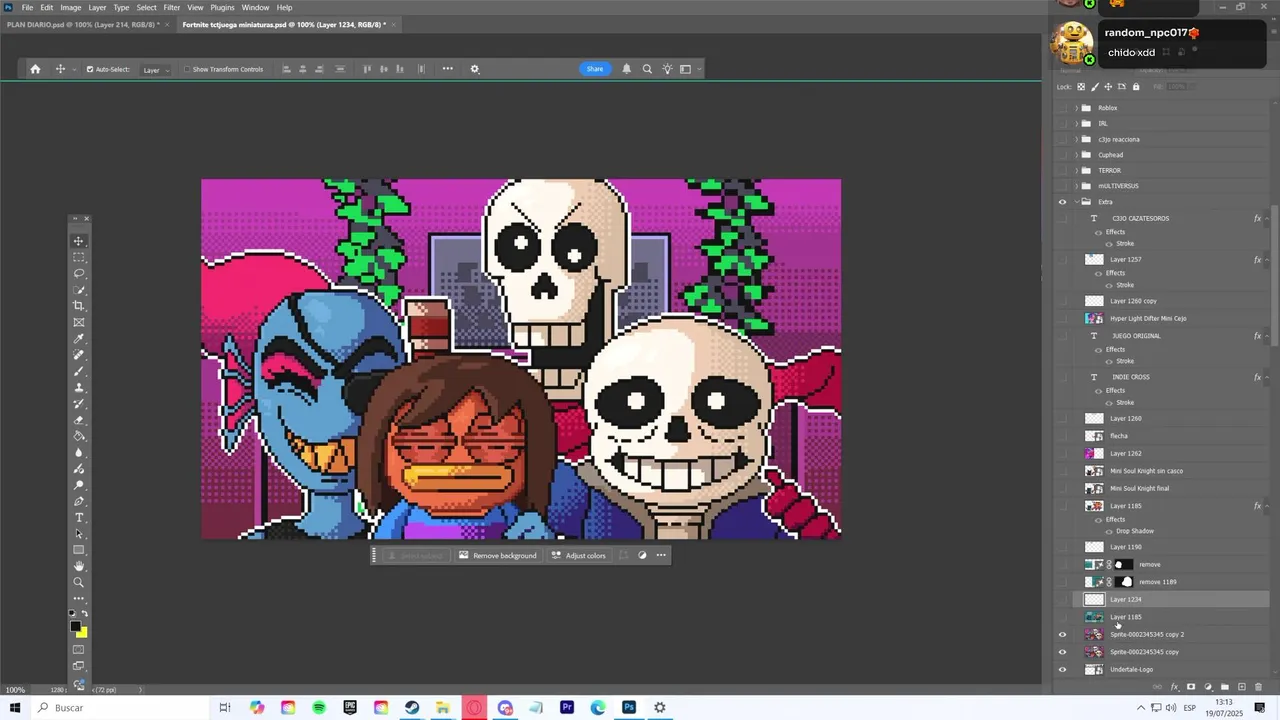Image resolution: width=1280 pixels, height=720 pixels.
Task: Open Spotify from the taskbar
Action: 319,707
